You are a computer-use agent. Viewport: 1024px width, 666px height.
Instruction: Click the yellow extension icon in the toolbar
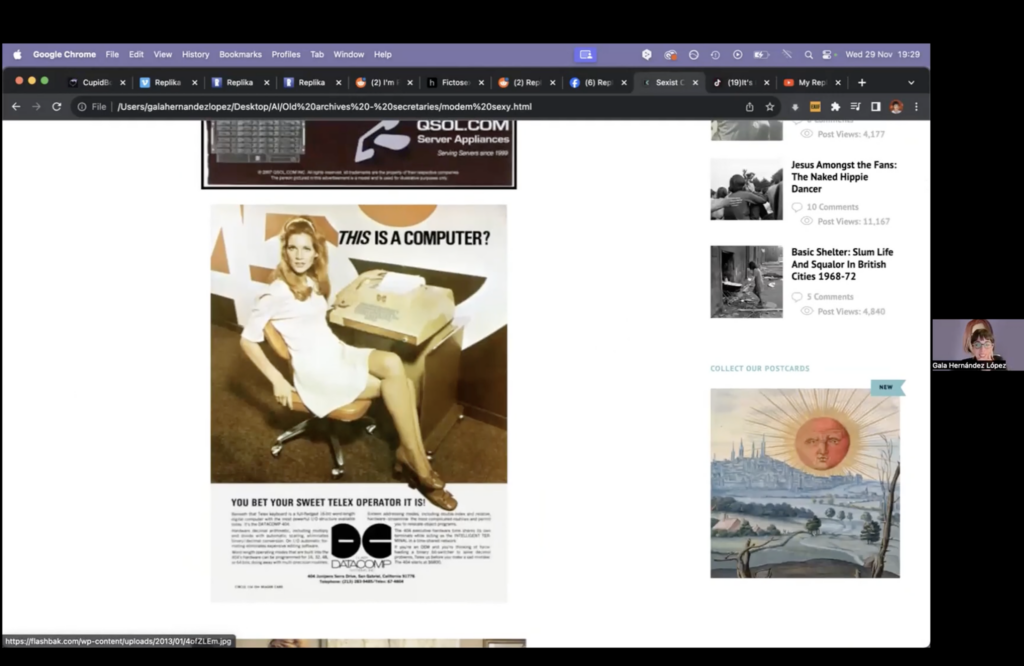coord(815,106)
